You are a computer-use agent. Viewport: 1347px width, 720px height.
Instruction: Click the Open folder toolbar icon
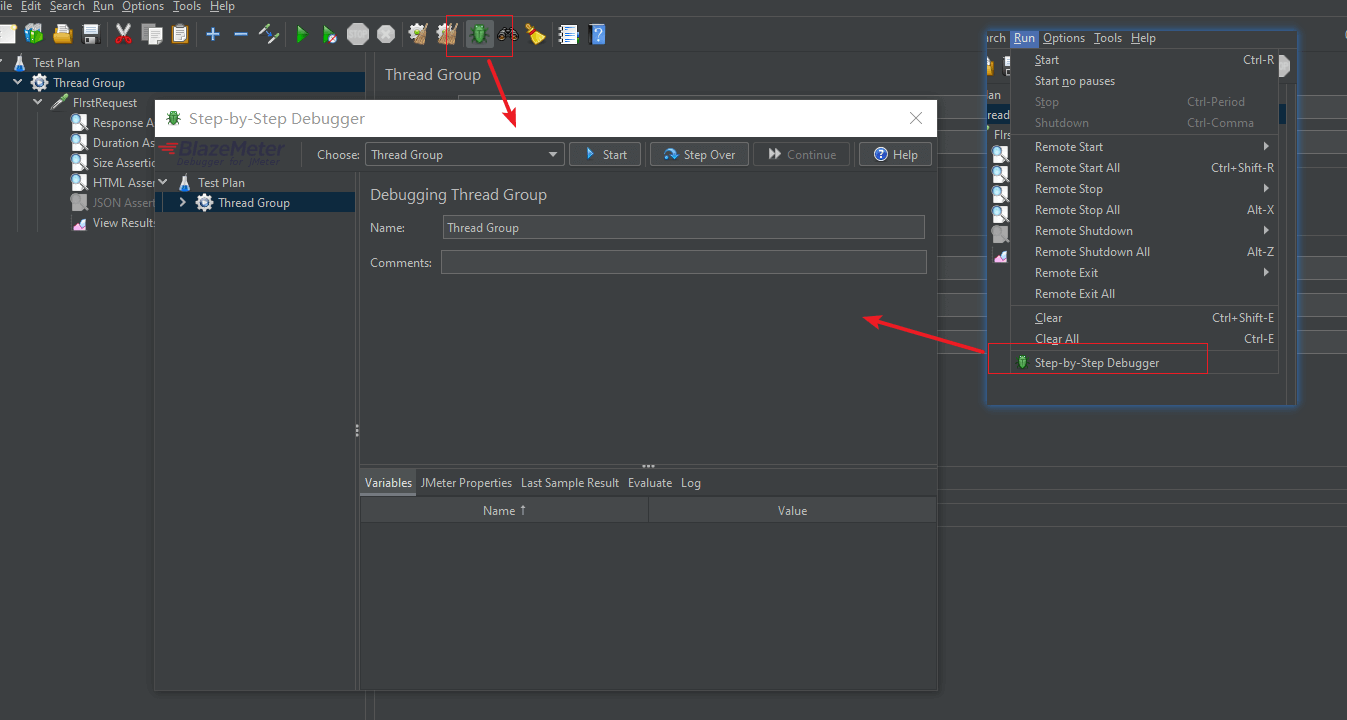click(63, 35)
